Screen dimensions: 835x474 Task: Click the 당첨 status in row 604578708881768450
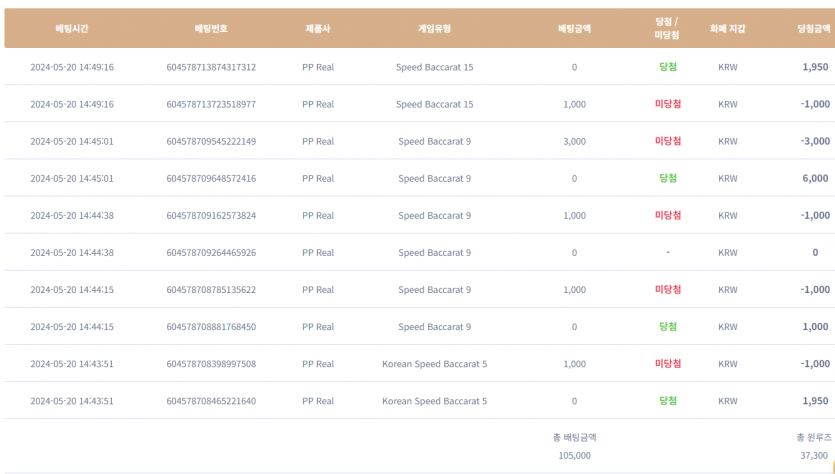(x=668, y=327)
